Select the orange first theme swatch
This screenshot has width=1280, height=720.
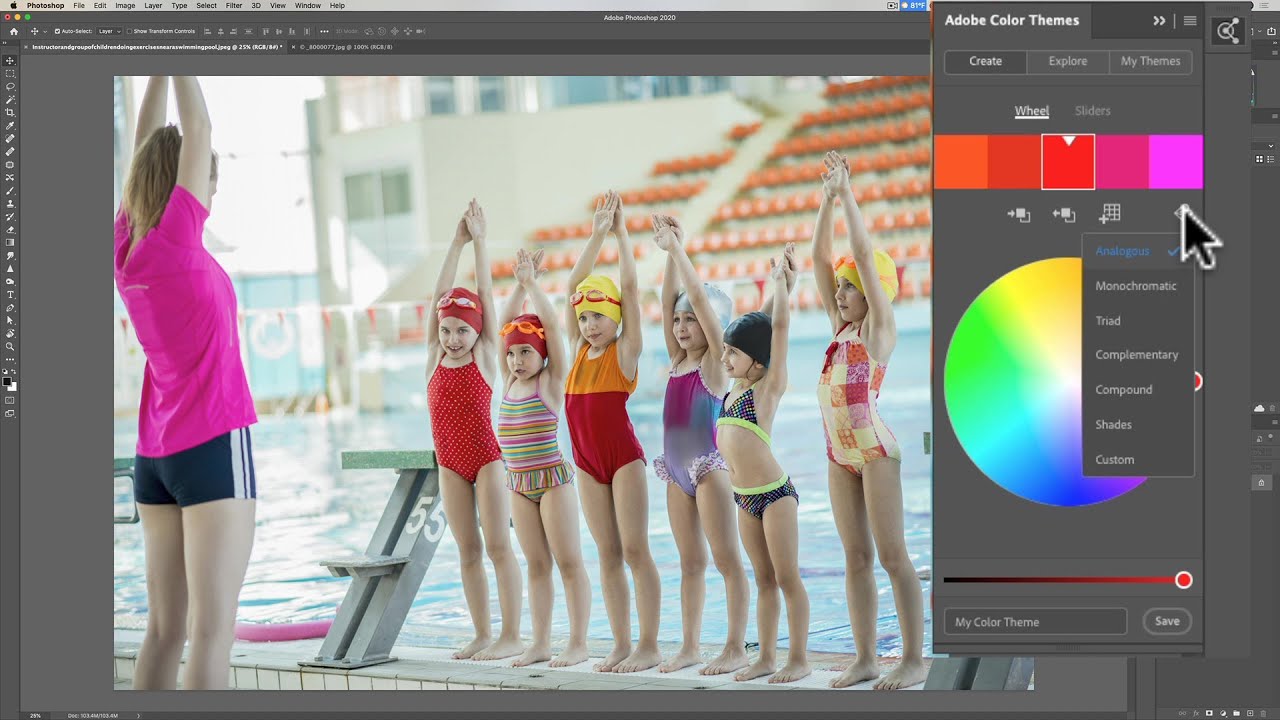point(961,162)
